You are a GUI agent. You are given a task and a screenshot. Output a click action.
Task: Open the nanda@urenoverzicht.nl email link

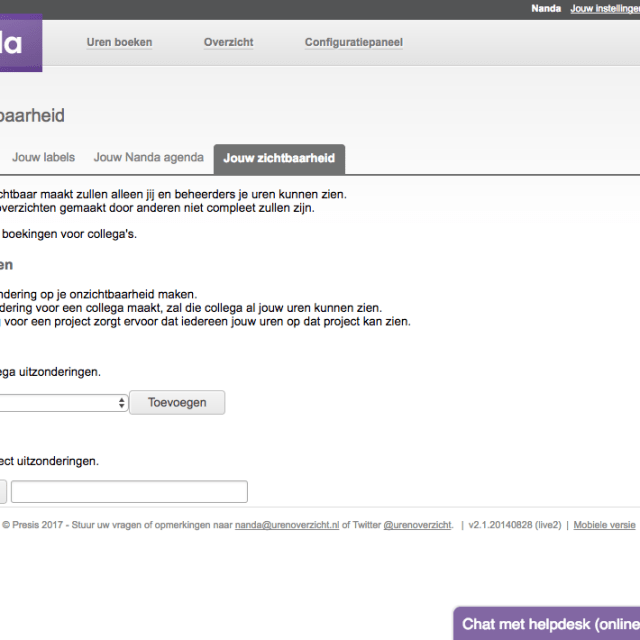[x=287, y=525]
